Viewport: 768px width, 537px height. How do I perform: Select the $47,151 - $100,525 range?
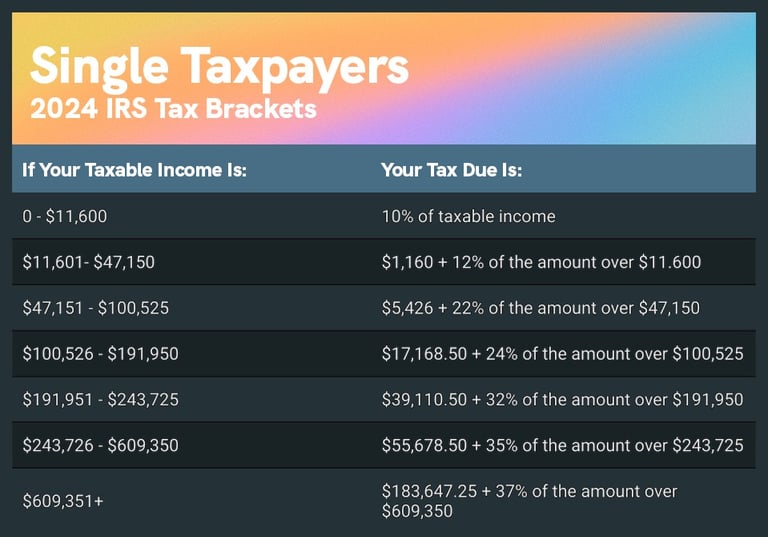click(x=96, y=308)
